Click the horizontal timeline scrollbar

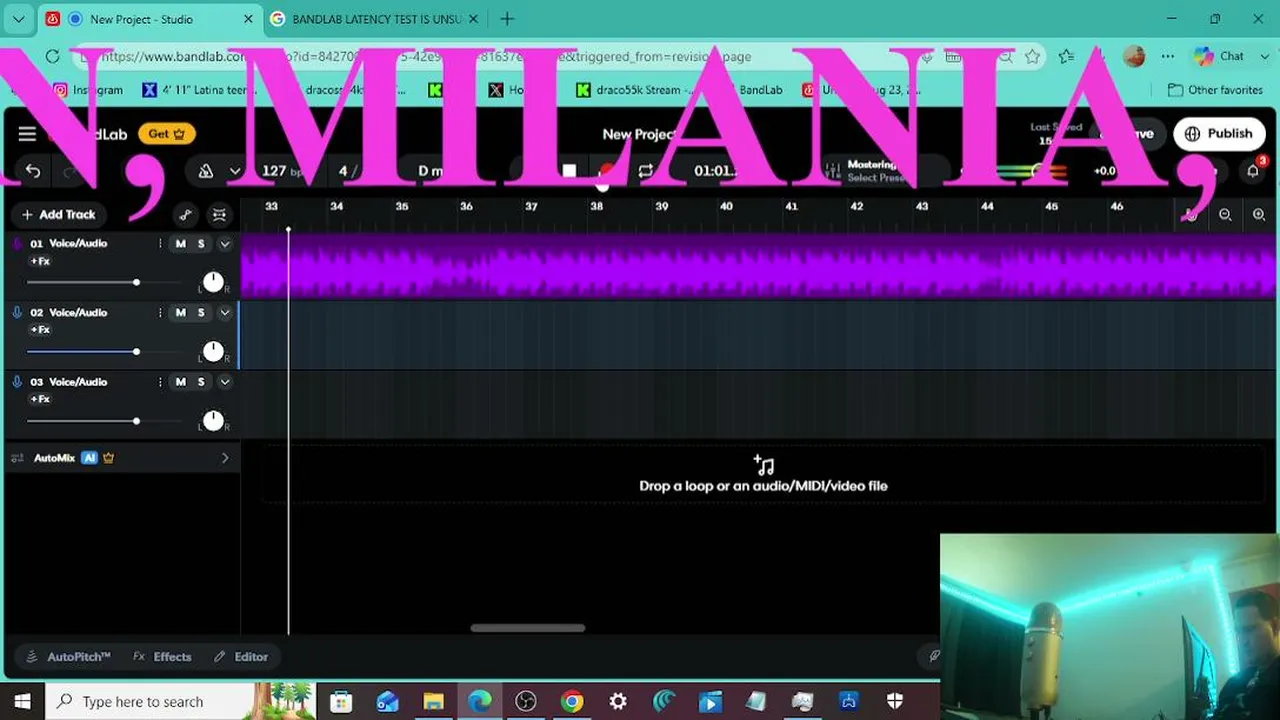[x=528, y=628]
